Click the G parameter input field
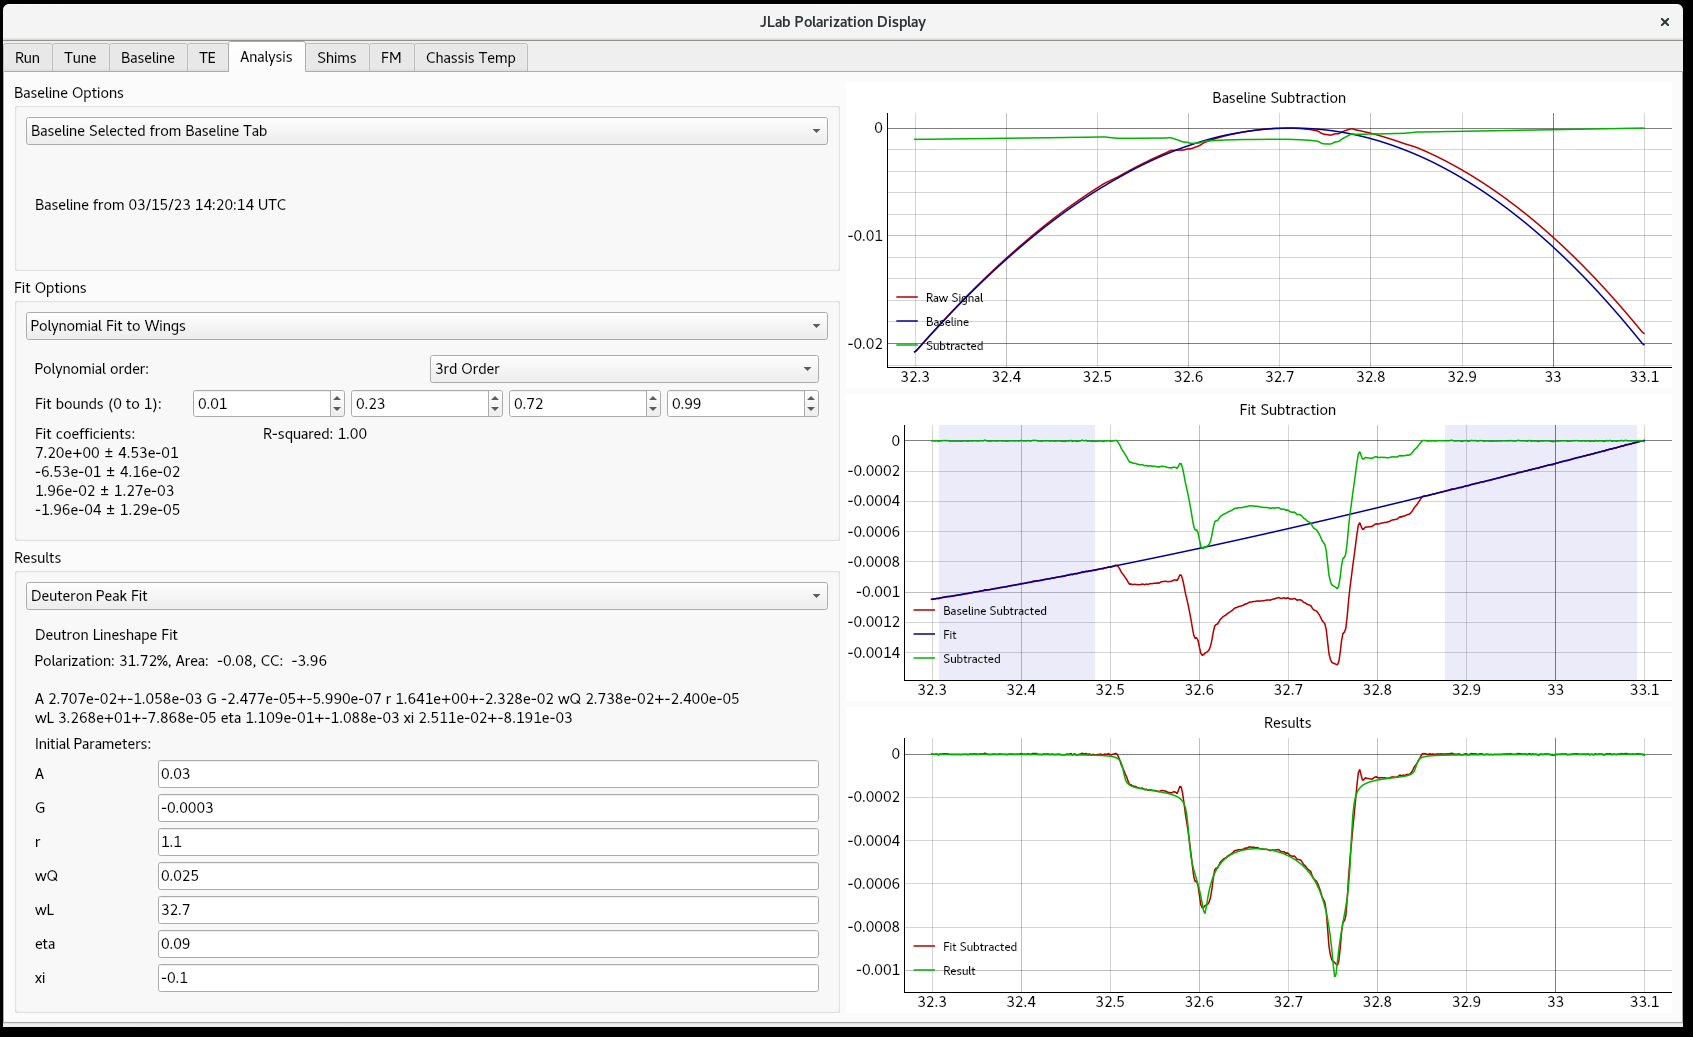The image size is (1693, 1037). point(488,808)
